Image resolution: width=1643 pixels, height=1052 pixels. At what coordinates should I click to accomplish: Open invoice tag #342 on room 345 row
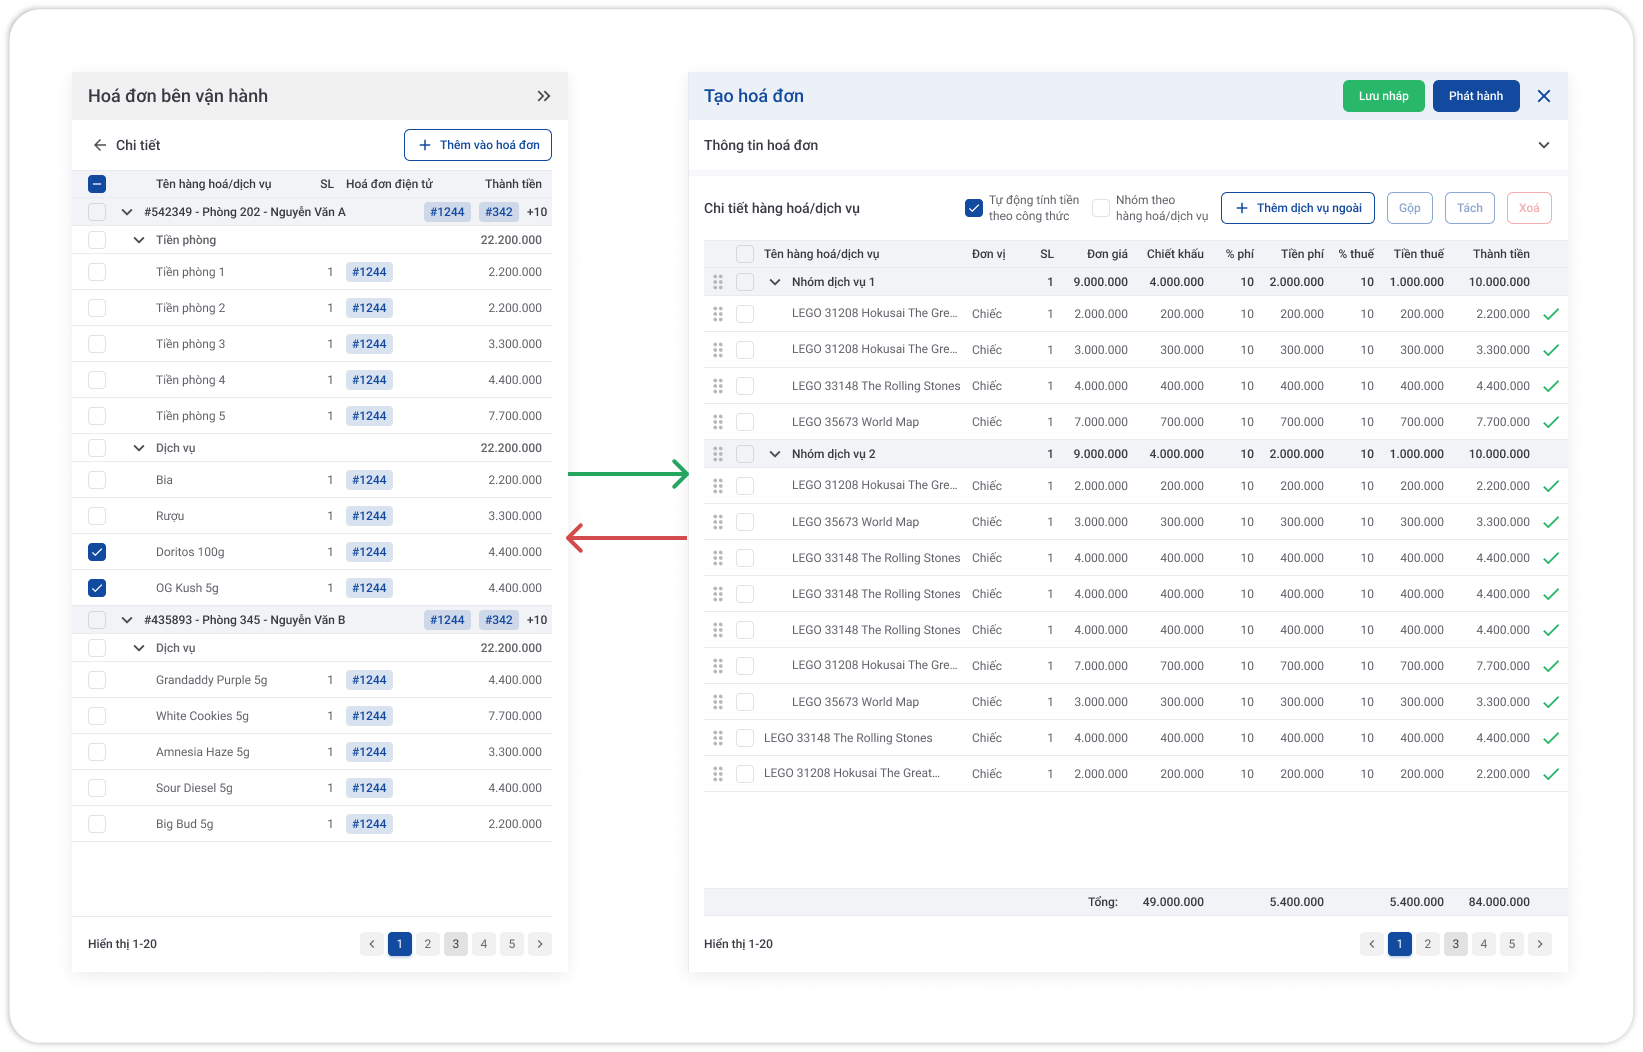pos(499,620)
